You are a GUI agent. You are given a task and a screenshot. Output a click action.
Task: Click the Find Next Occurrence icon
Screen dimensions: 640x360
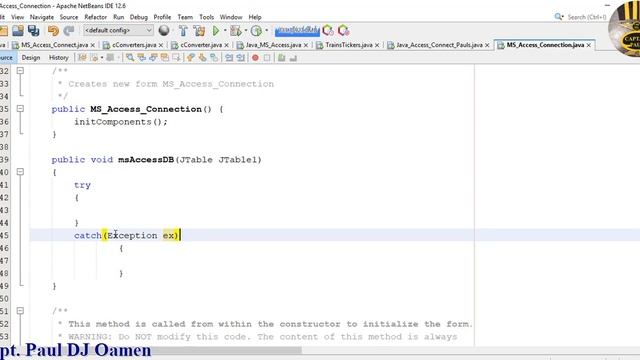(x=153, y=58)
